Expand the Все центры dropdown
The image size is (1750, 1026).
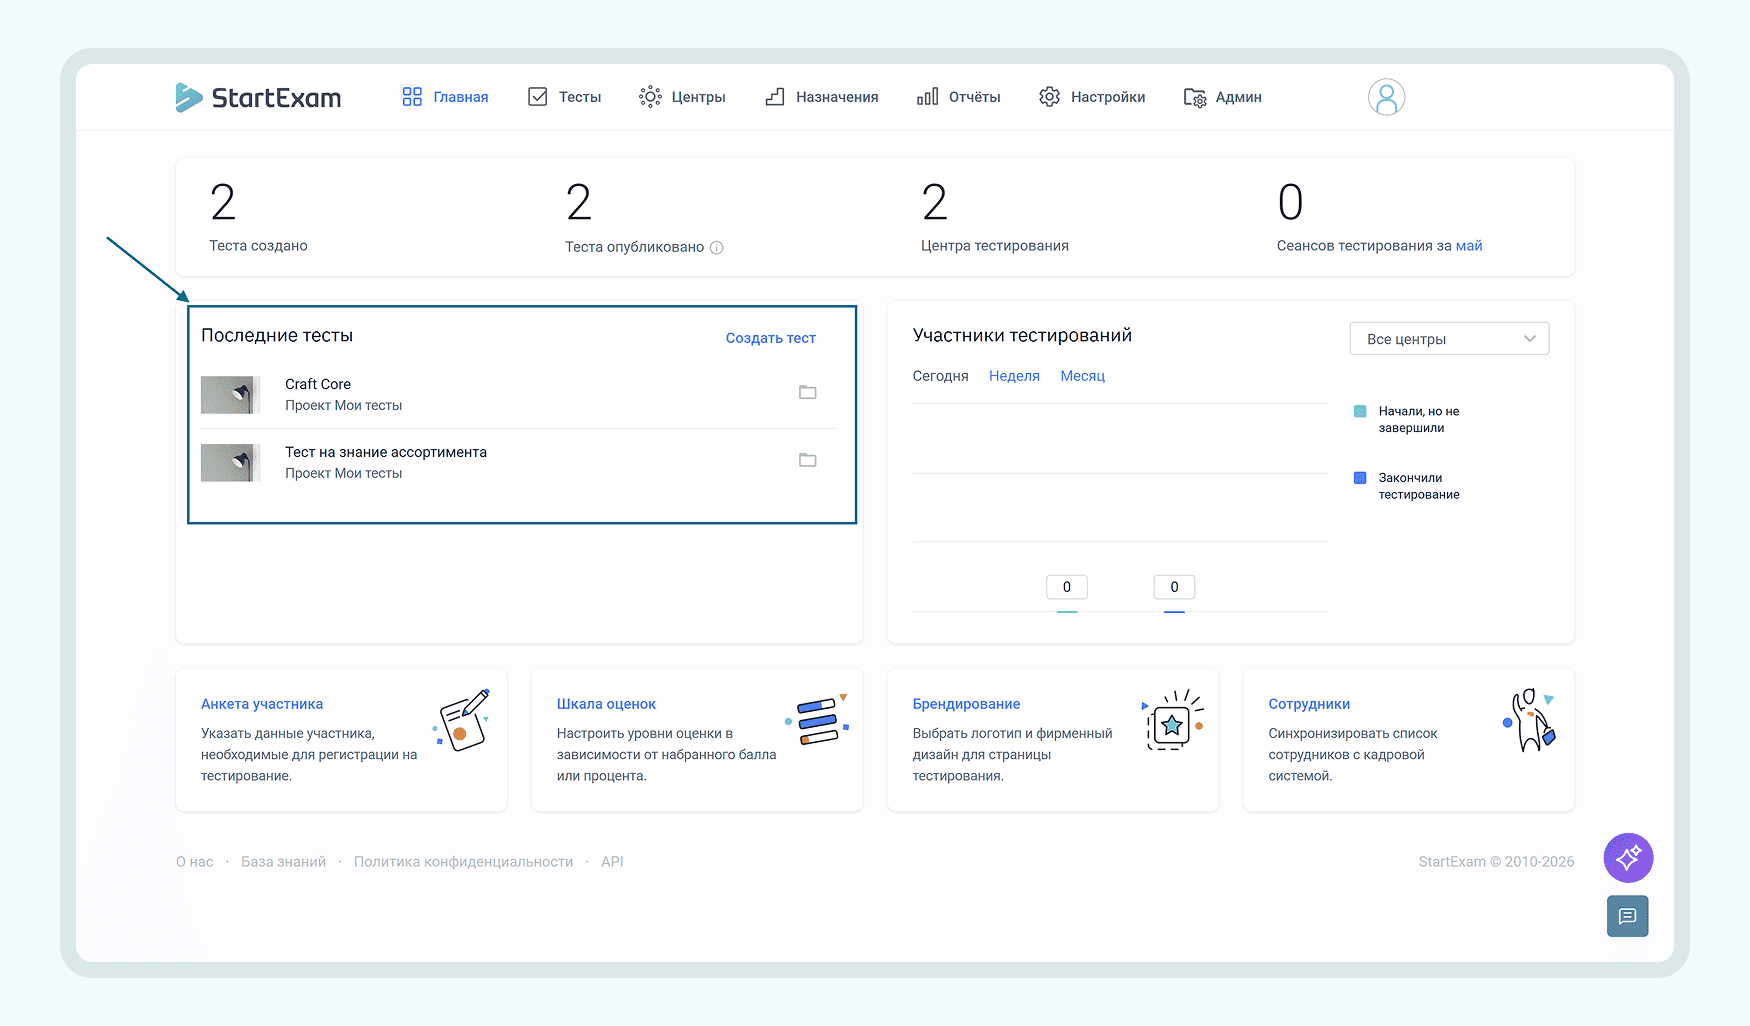(1449, 339)
